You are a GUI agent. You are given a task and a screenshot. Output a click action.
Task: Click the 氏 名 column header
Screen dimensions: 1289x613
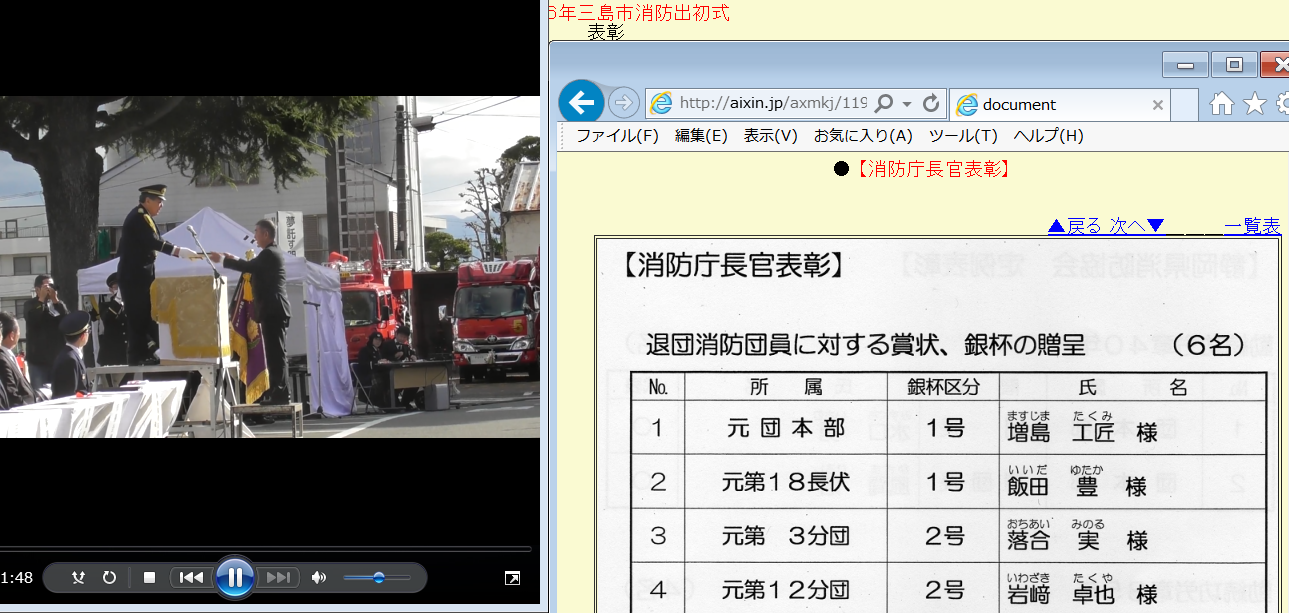1133,387
